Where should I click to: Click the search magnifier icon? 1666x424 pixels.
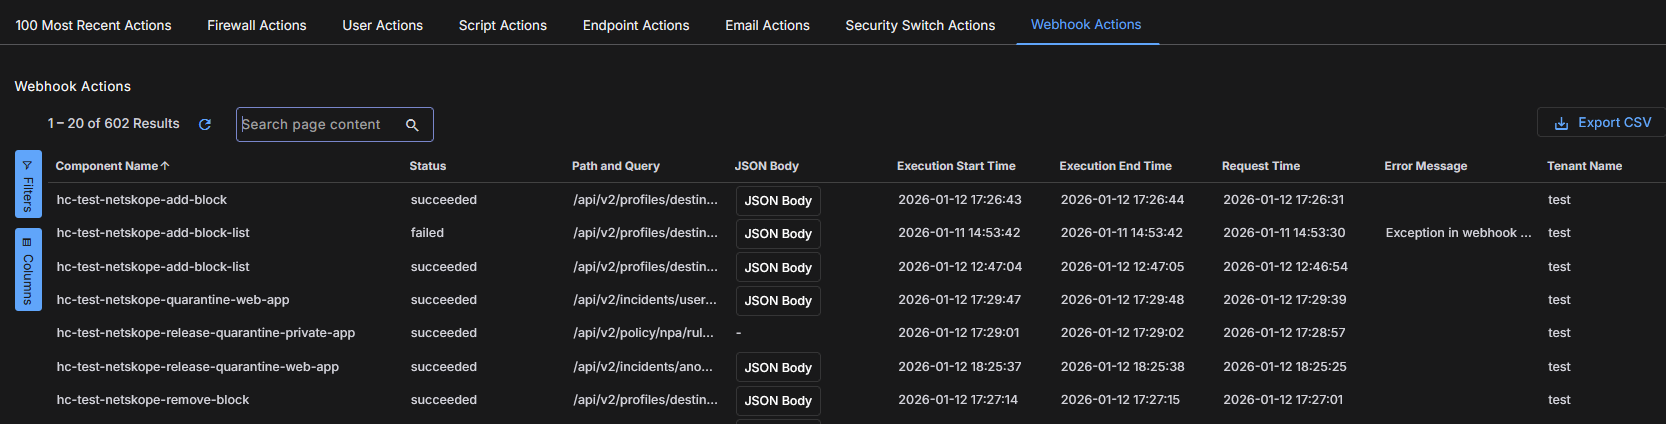(412, 125)
